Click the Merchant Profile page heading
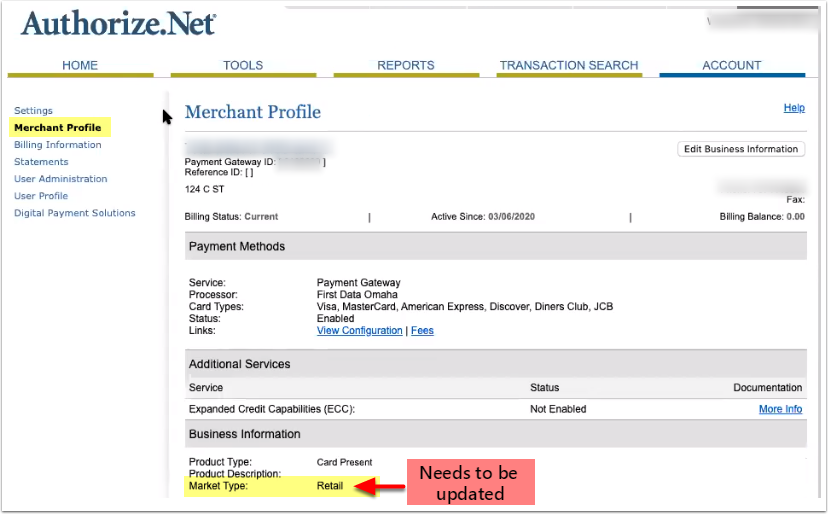The height and width of the screenshot is (514, 828). pyautogui.click(x=253, y=112)
